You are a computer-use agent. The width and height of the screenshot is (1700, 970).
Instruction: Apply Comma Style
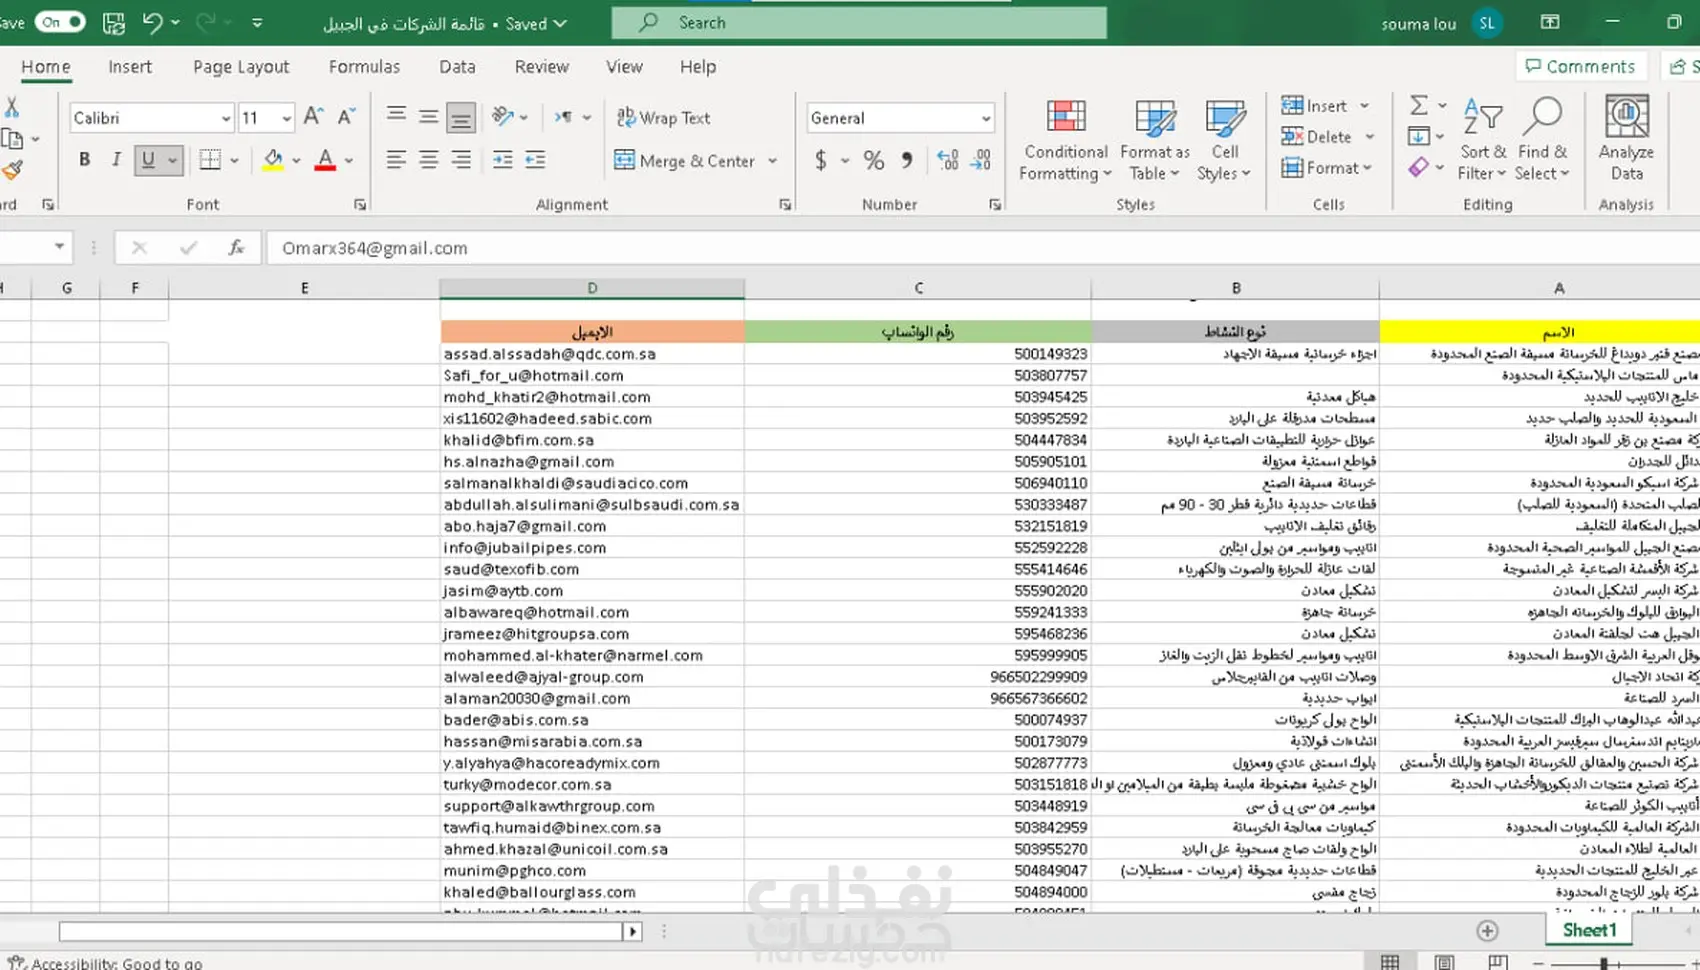point(907,160)
